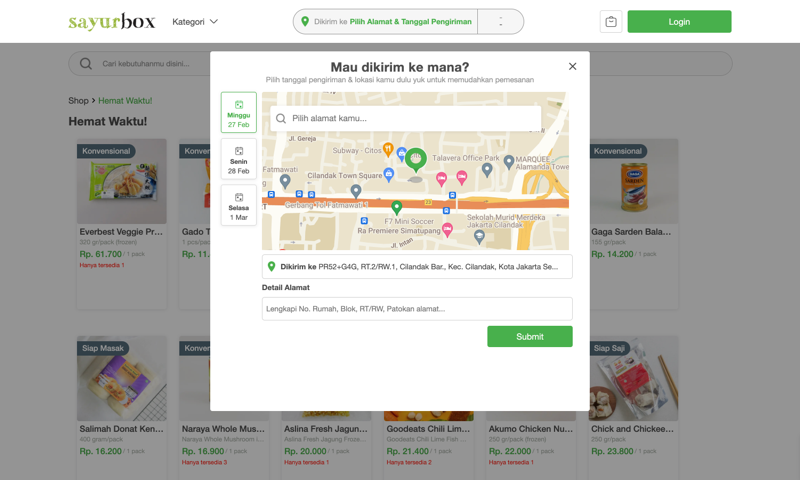Close the delivery address dialog
Viewport: 800px width, 480px height.
(572, 66)
